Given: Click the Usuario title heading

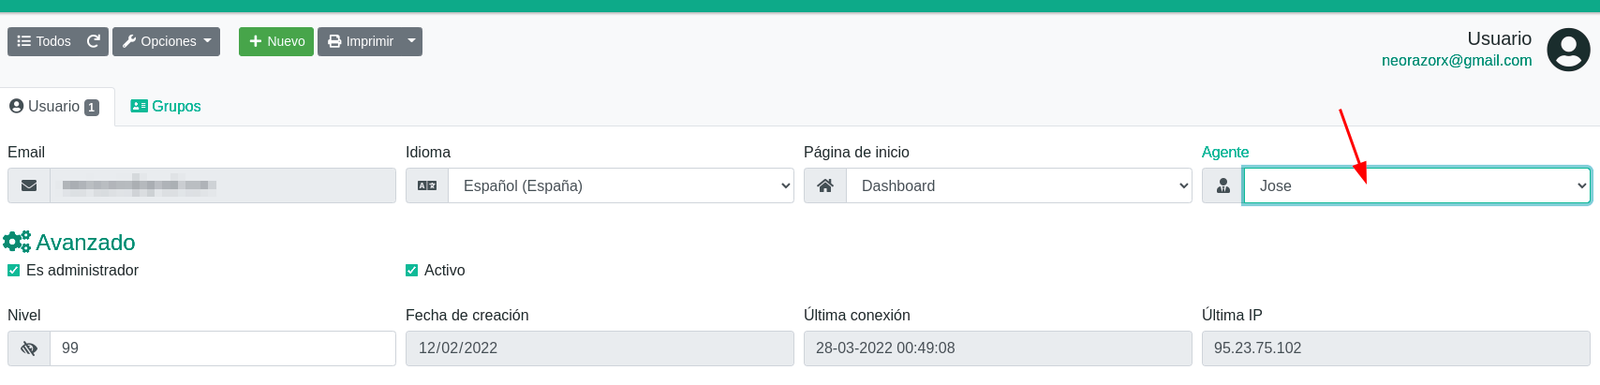Looking at the screenshot, I should (x=1499, y=38).
